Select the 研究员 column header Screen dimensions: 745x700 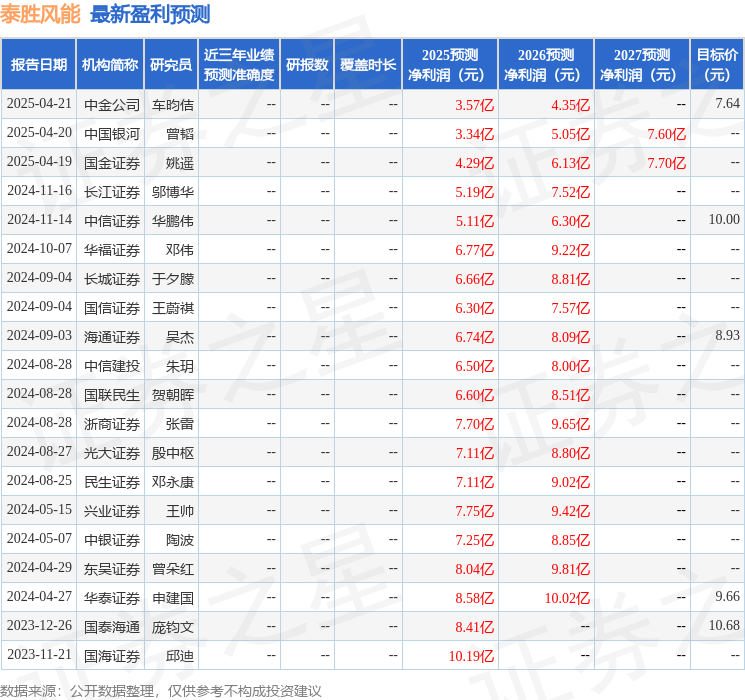click(x=171, y=65)
